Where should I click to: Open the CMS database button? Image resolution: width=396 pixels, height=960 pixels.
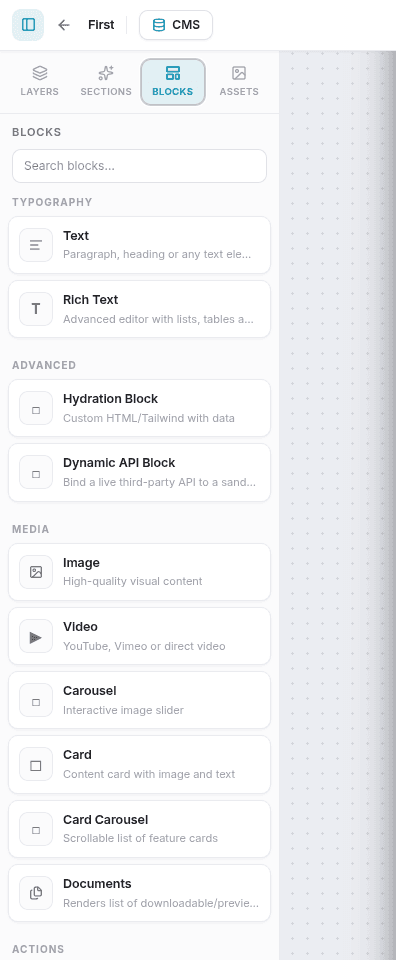pos(176,25)
